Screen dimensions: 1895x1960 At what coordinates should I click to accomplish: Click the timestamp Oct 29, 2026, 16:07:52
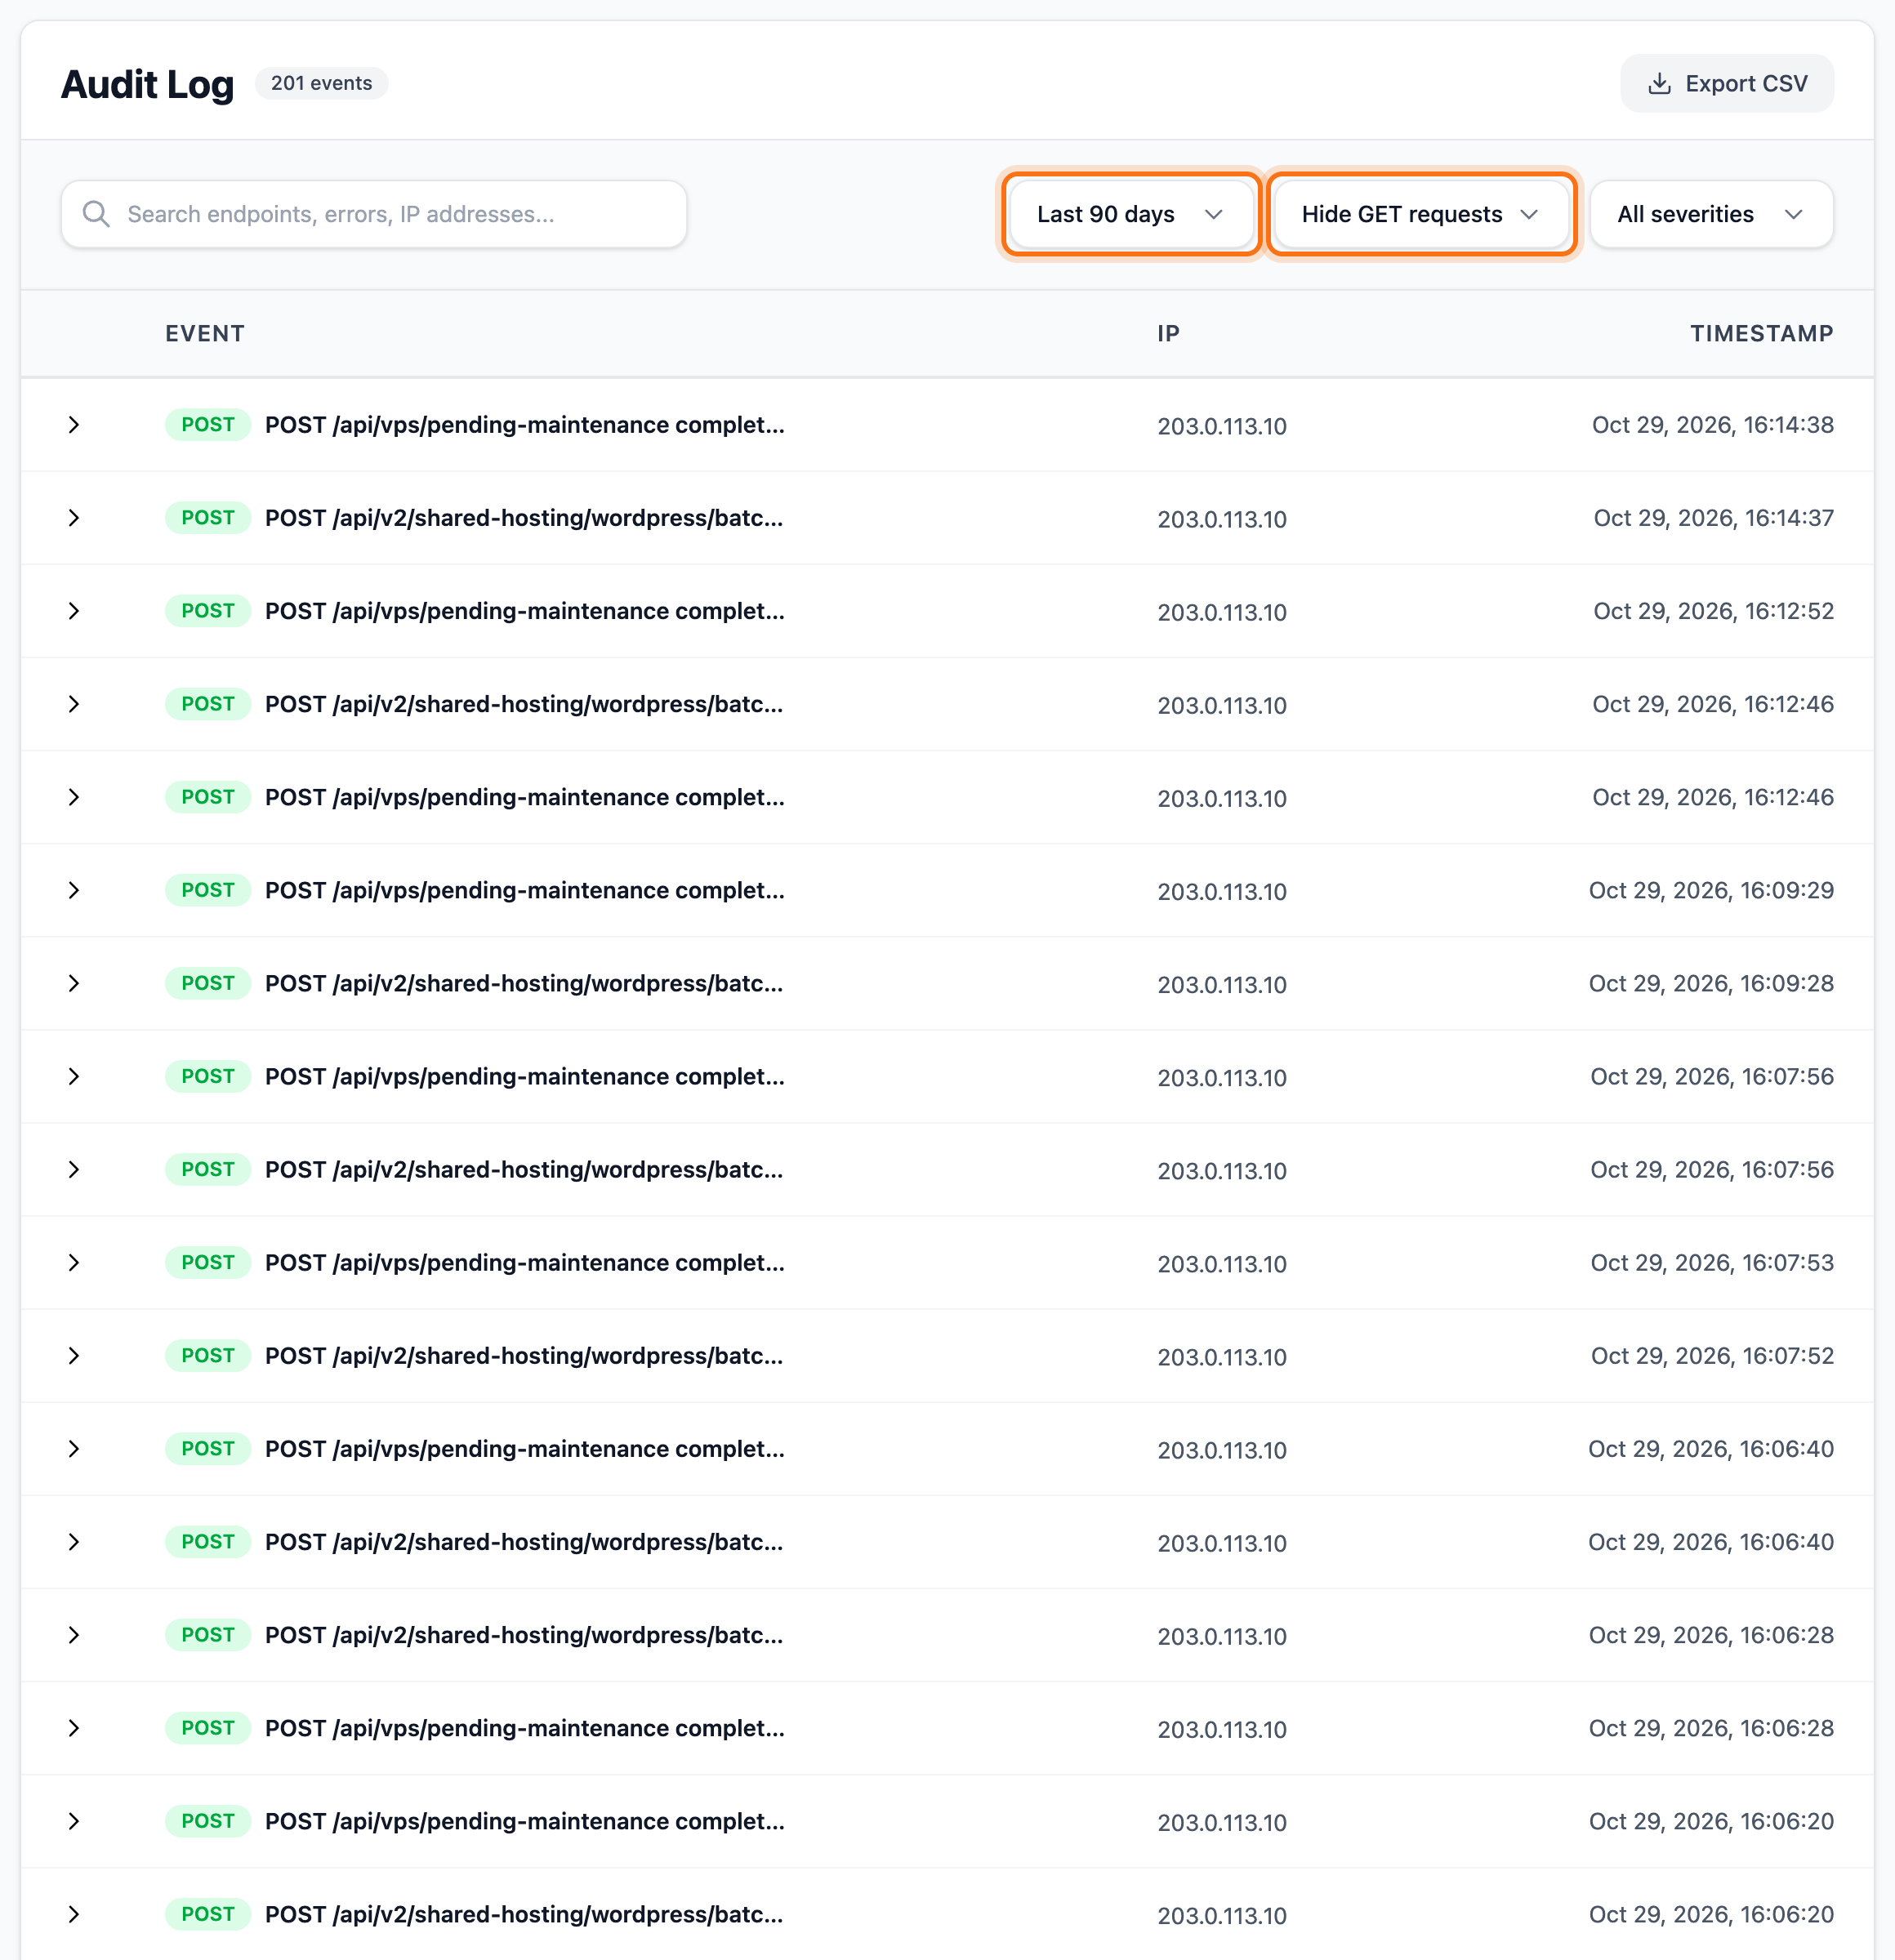pos(1712,1356)
